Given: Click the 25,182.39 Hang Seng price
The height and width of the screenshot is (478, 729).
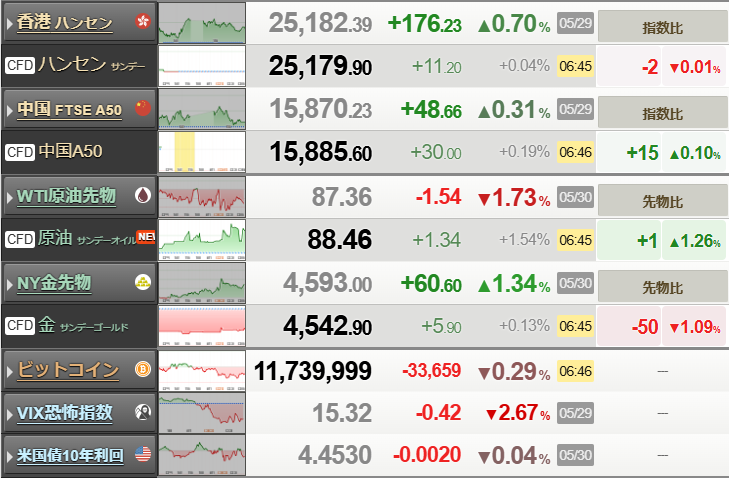Looking at the screenshot, I should [x=320, y=23].
